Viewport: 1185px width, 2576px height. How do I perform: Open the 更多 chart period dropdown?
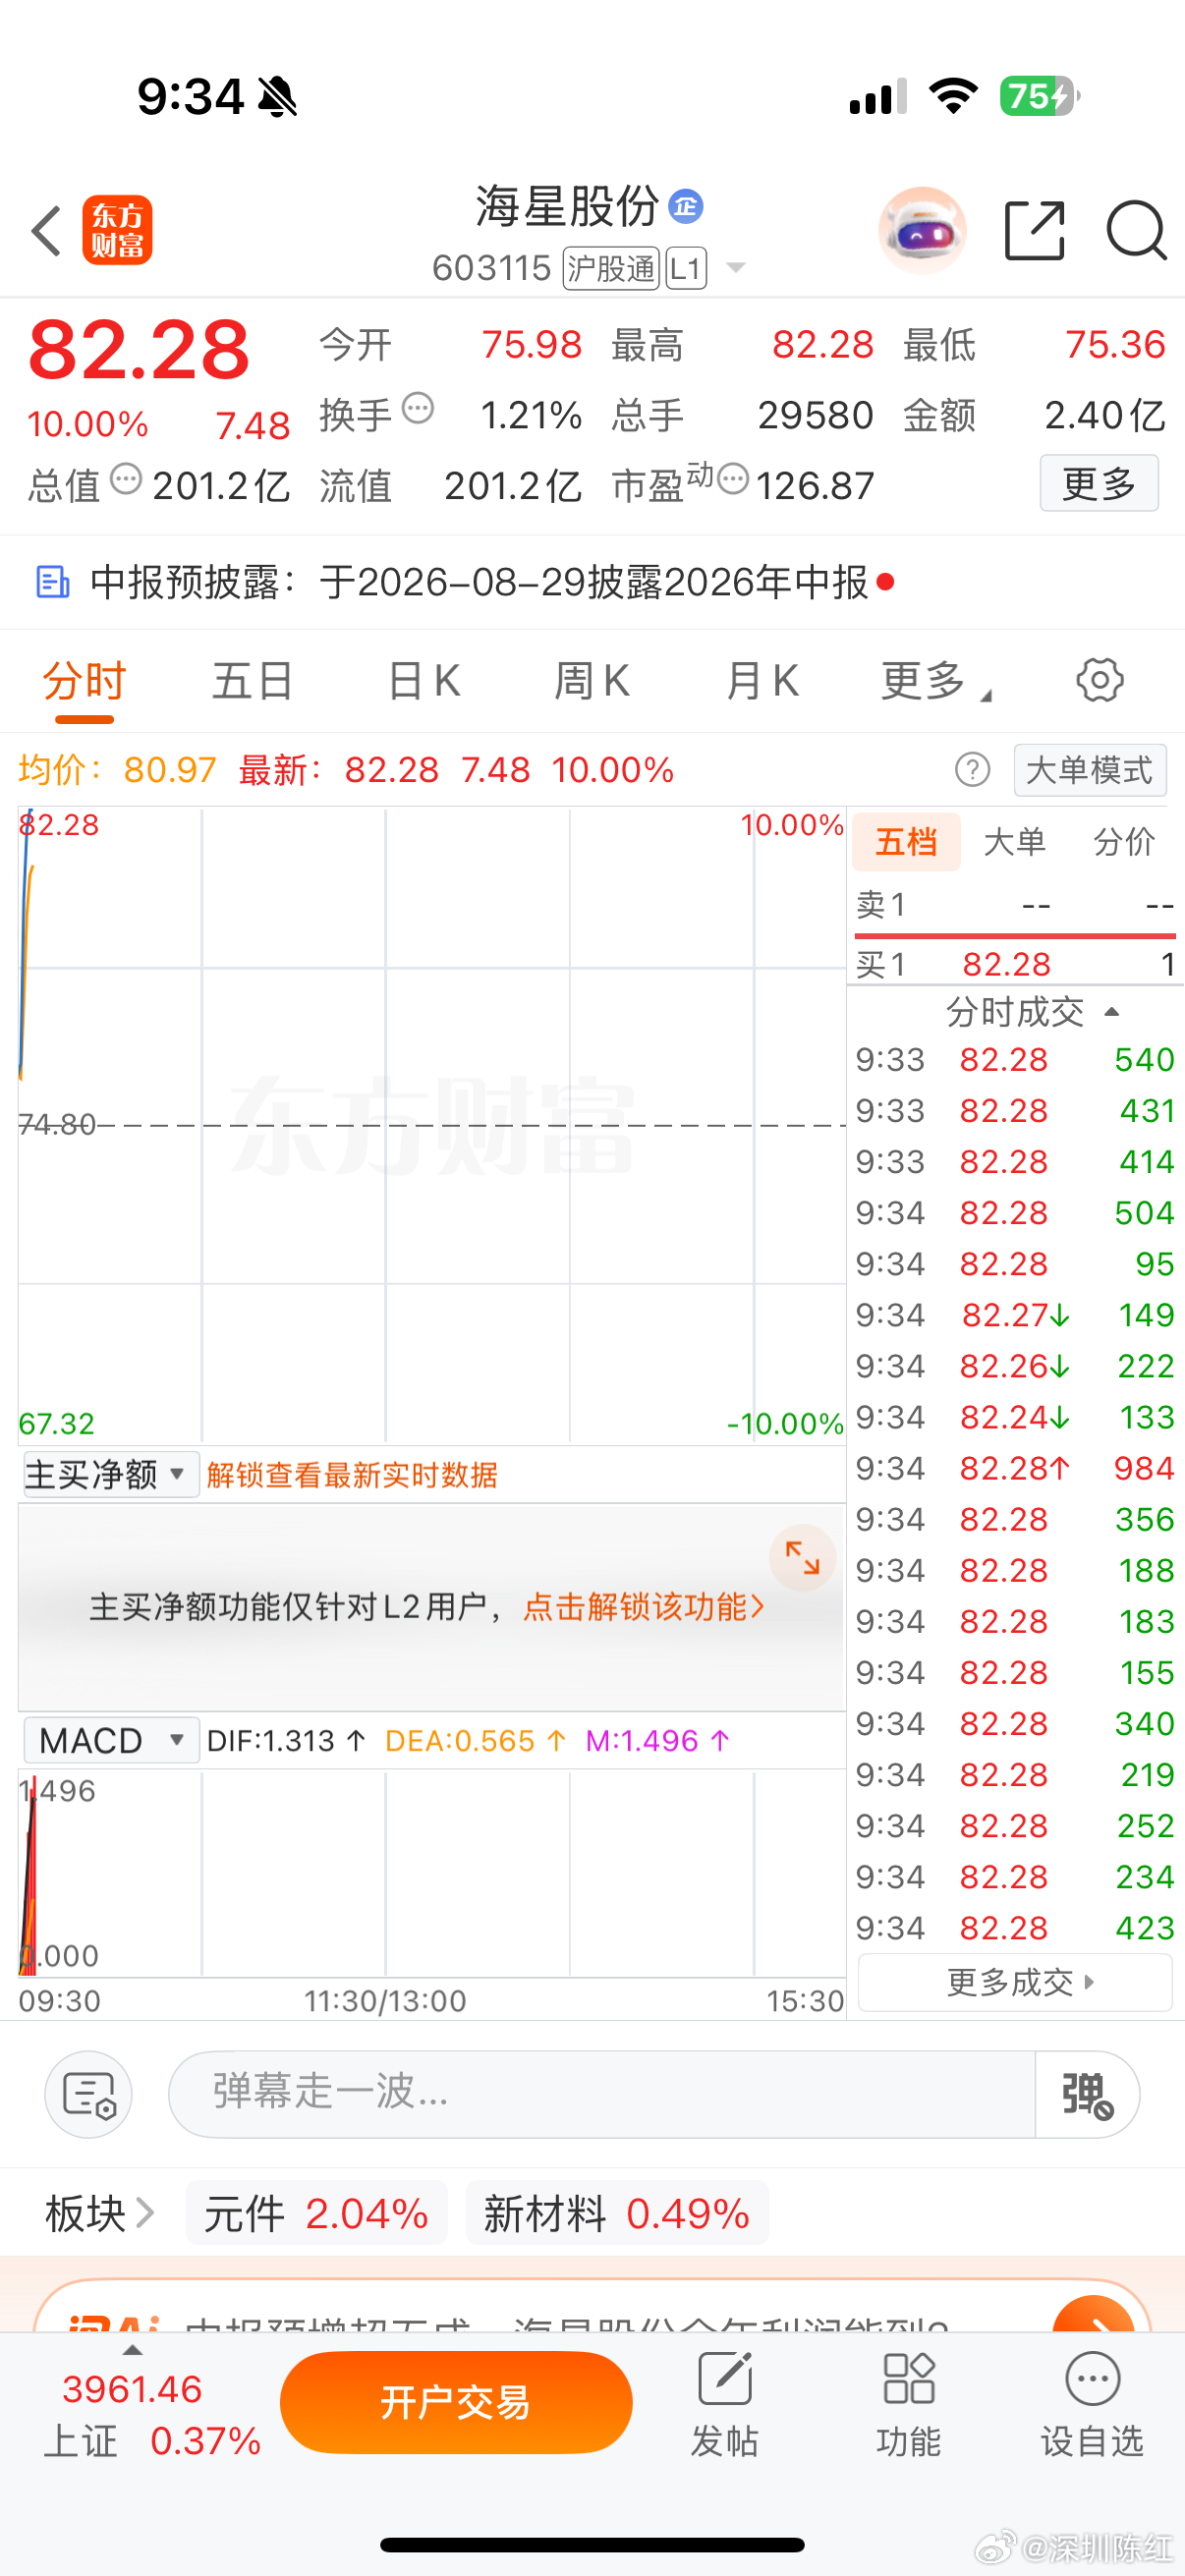[x=936, y=681]
